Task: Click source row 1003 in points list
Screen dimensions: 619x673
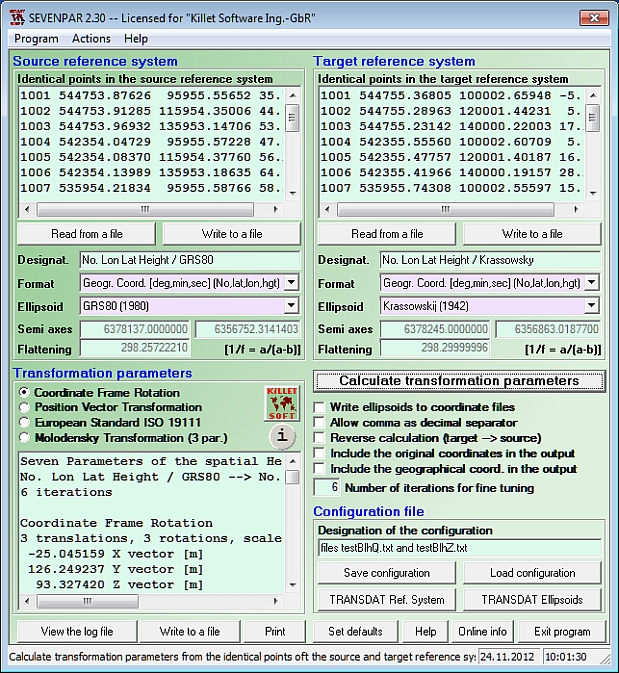Action: coord(151,127)
